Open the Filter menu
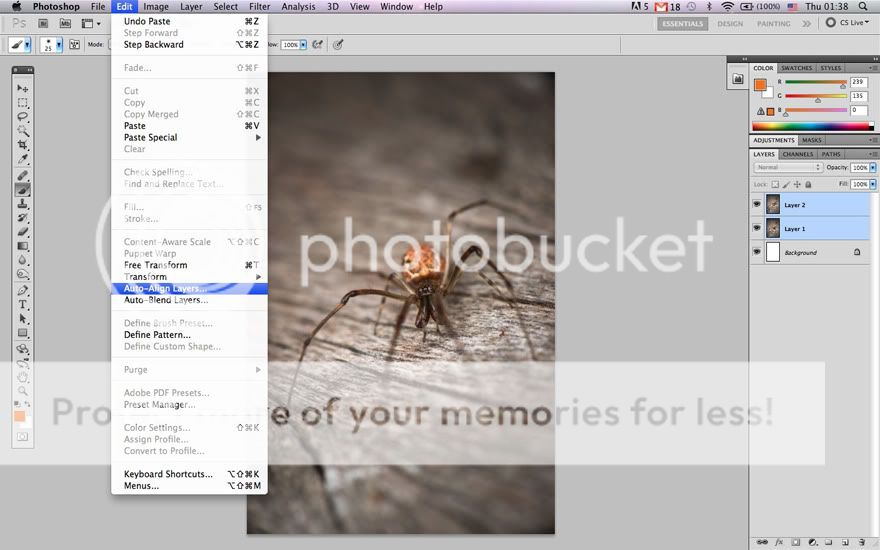The image size is (880, 550). tap(259, 7)
